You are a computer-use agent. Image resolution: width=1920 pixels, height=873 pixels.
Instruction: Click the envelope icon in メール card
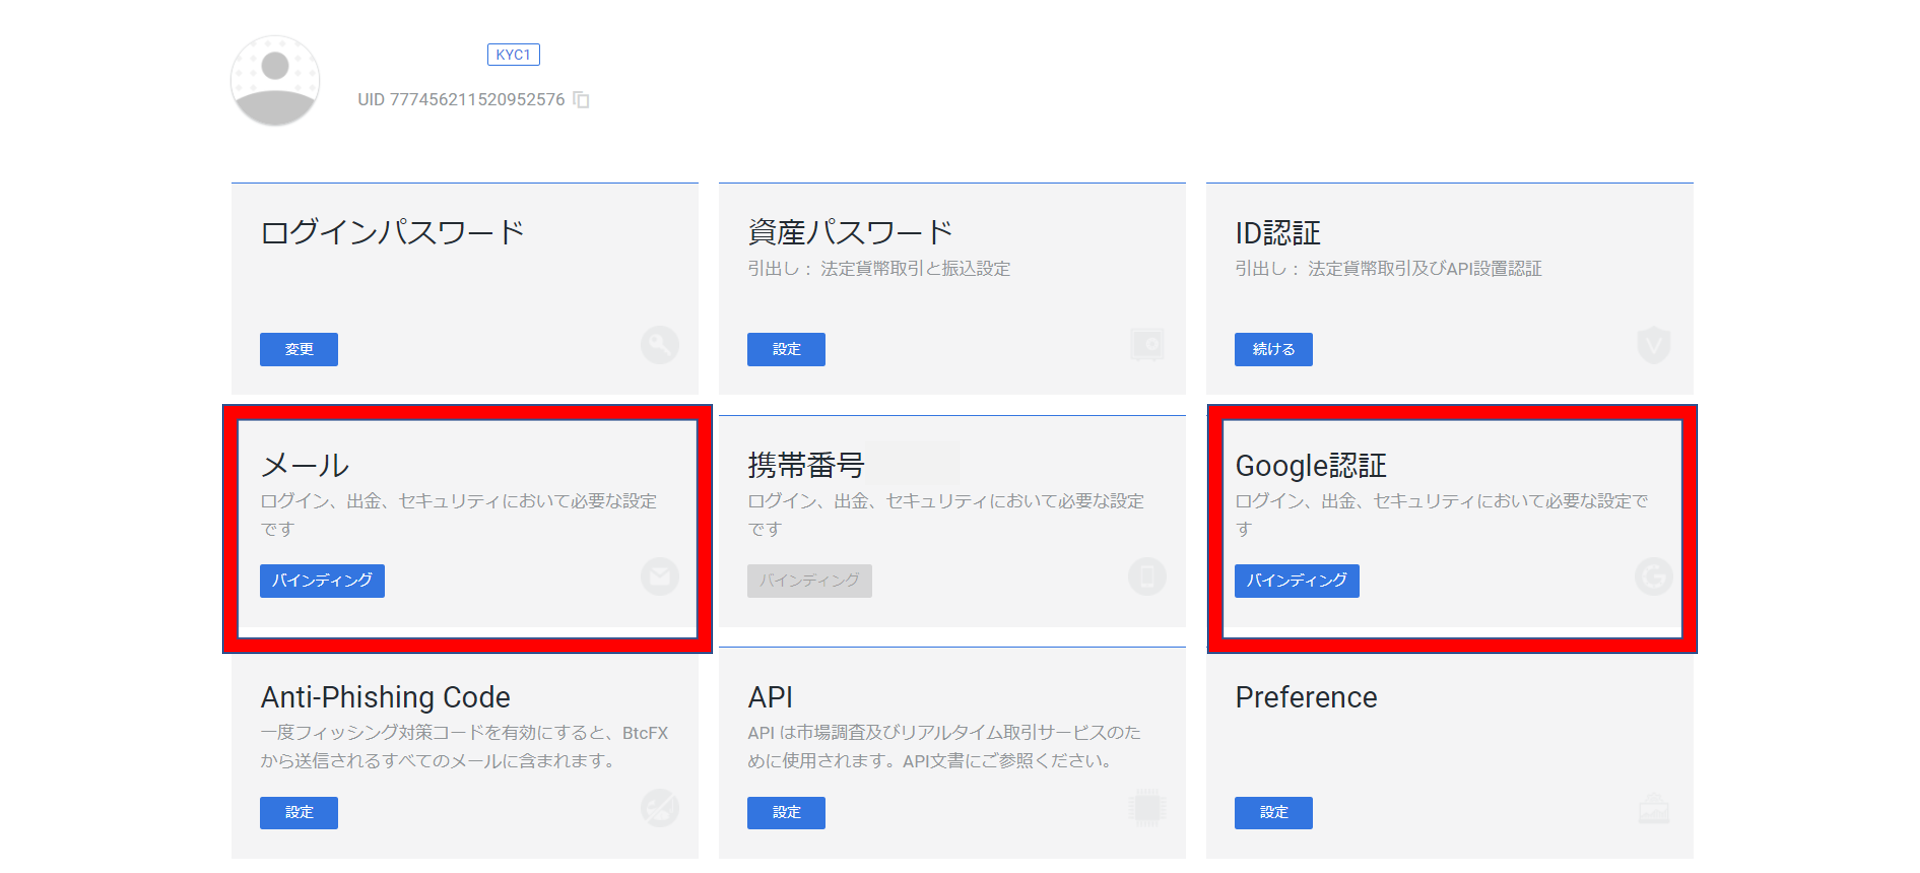click(660, 577)
